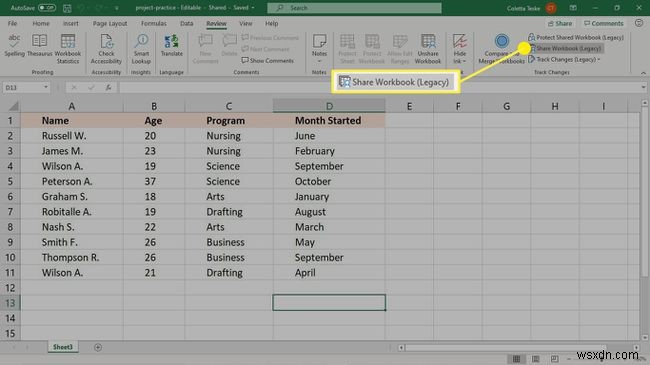Switch to Normal view
The height and width of the screenshot is (365, 650).
(517, 359)
